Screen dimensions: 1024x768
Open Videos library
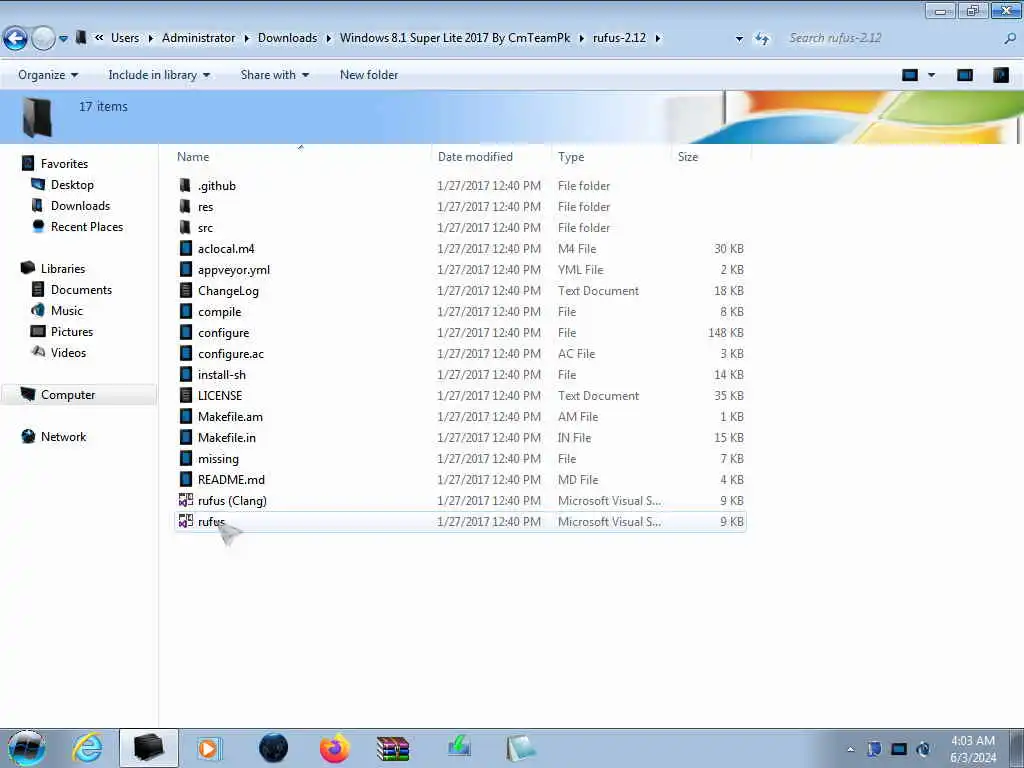[68, 353]
